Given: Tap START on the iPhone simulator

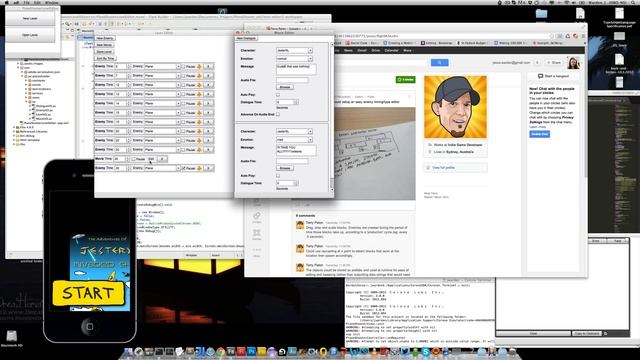Looking at the screenshot, I should (88, 293).
